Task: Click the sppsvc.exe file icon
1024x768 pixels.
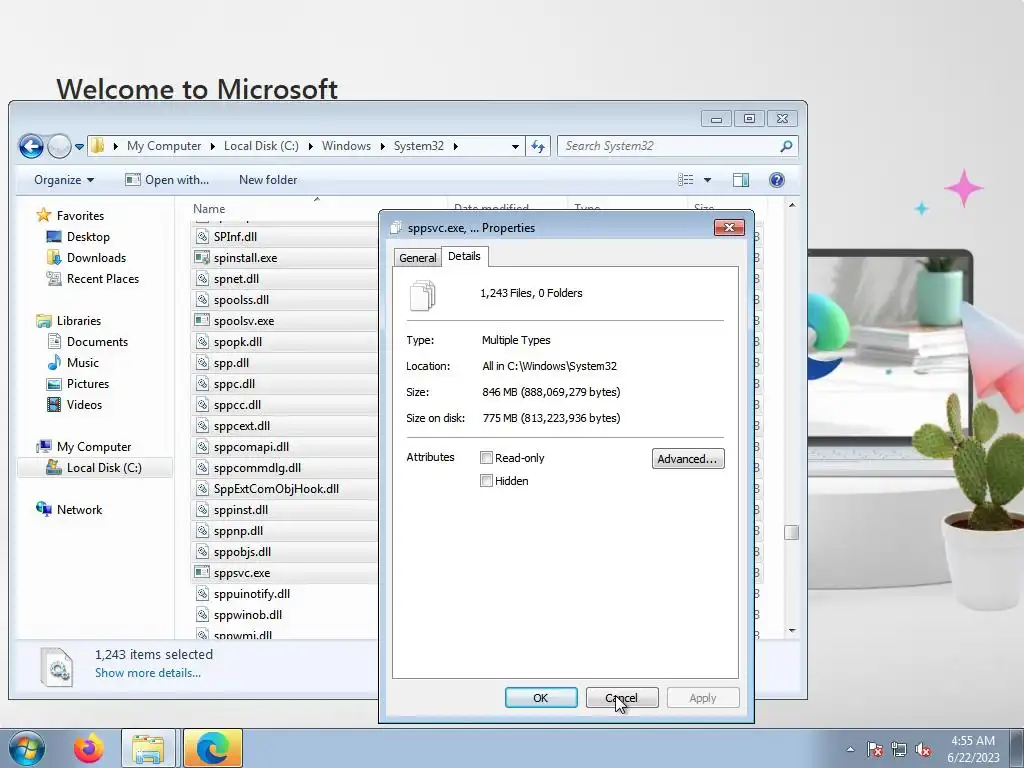Action: point(202,573)
